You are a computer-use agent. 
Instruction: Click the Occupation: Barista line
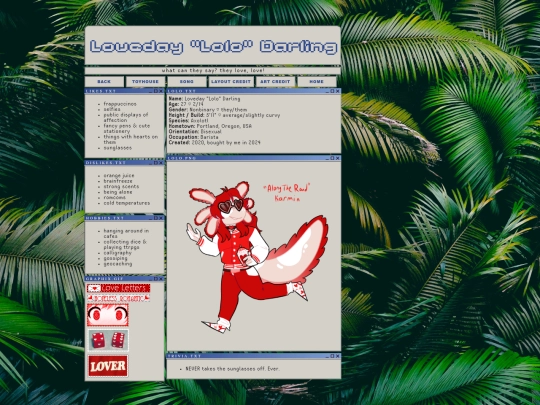pyautogui.click(x=194, y=137)
